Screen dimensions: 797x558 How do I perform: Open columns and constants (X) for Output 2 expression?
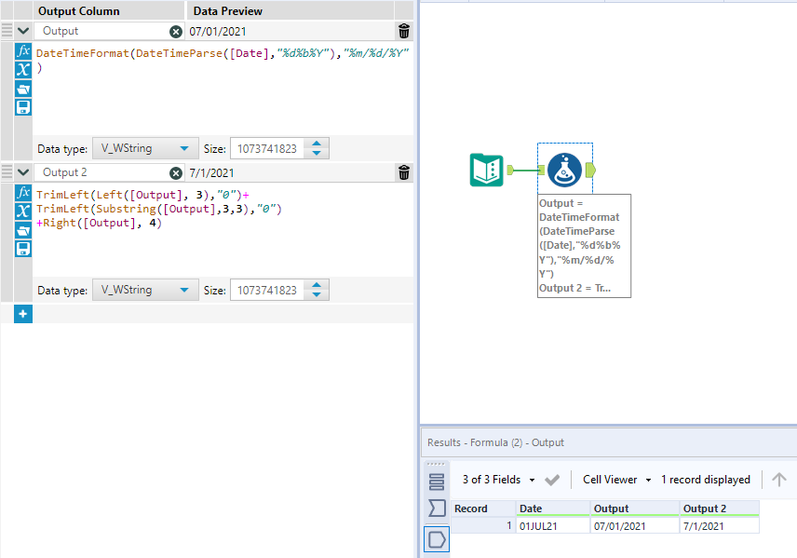tap(23, 211)
